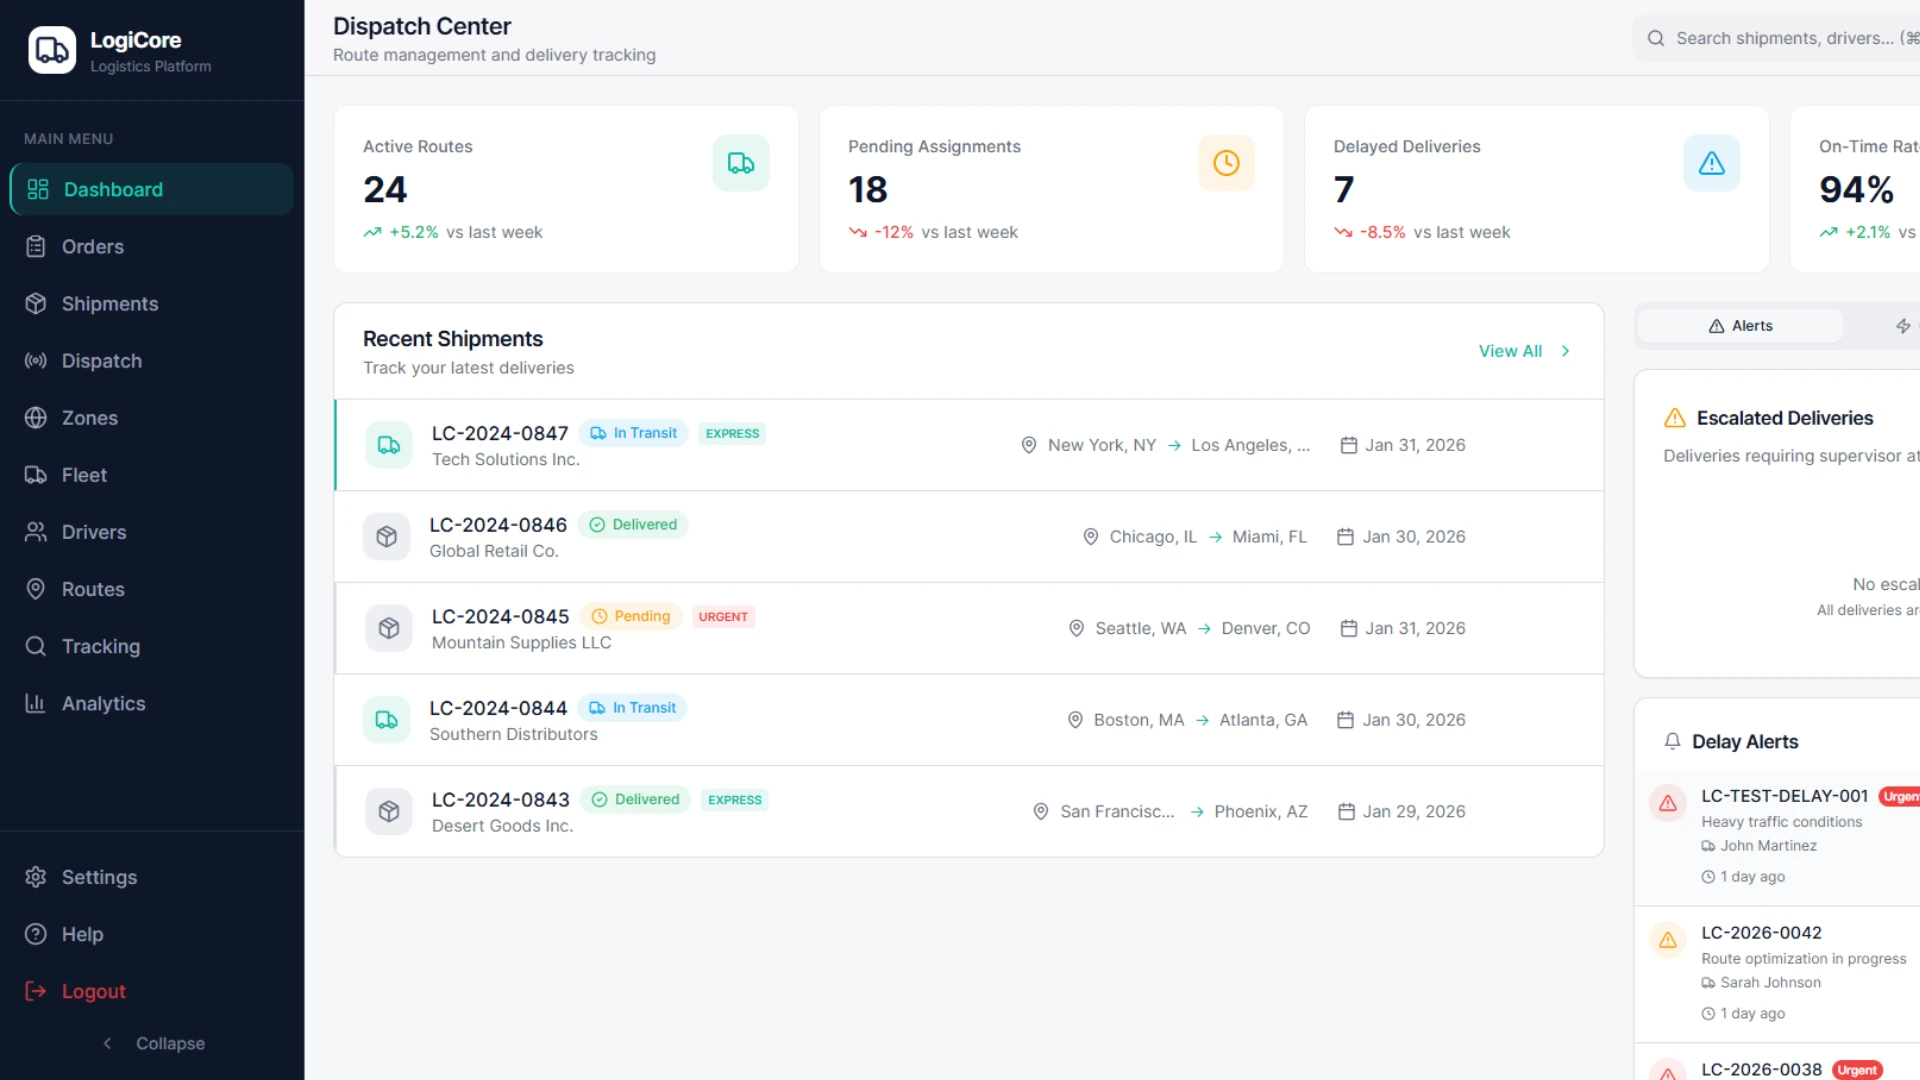
Task: Click the red Logout label
Action: 94,991
